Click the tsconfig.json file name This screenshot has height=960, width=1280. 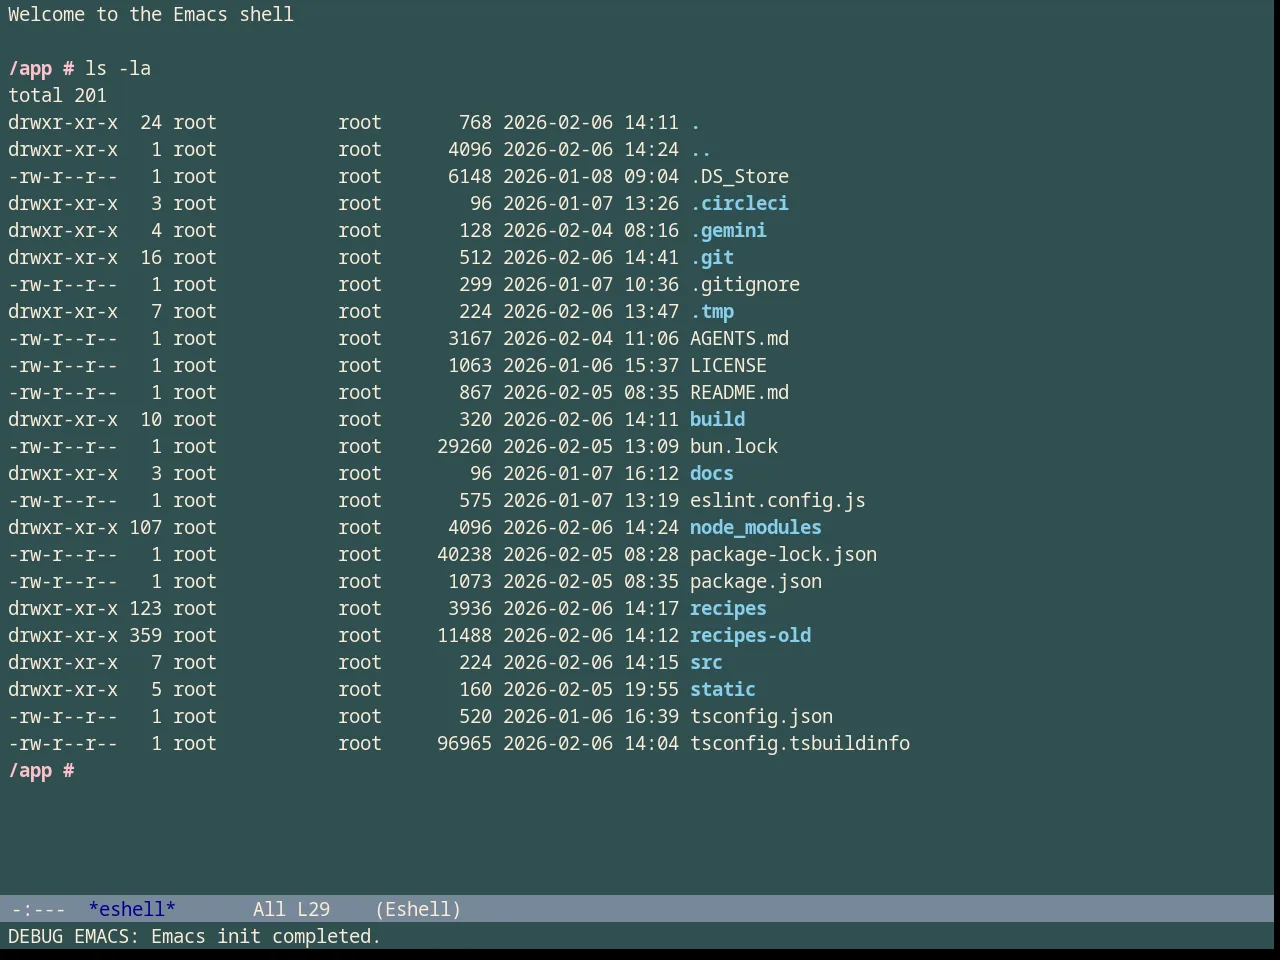[x=761, y=716]
